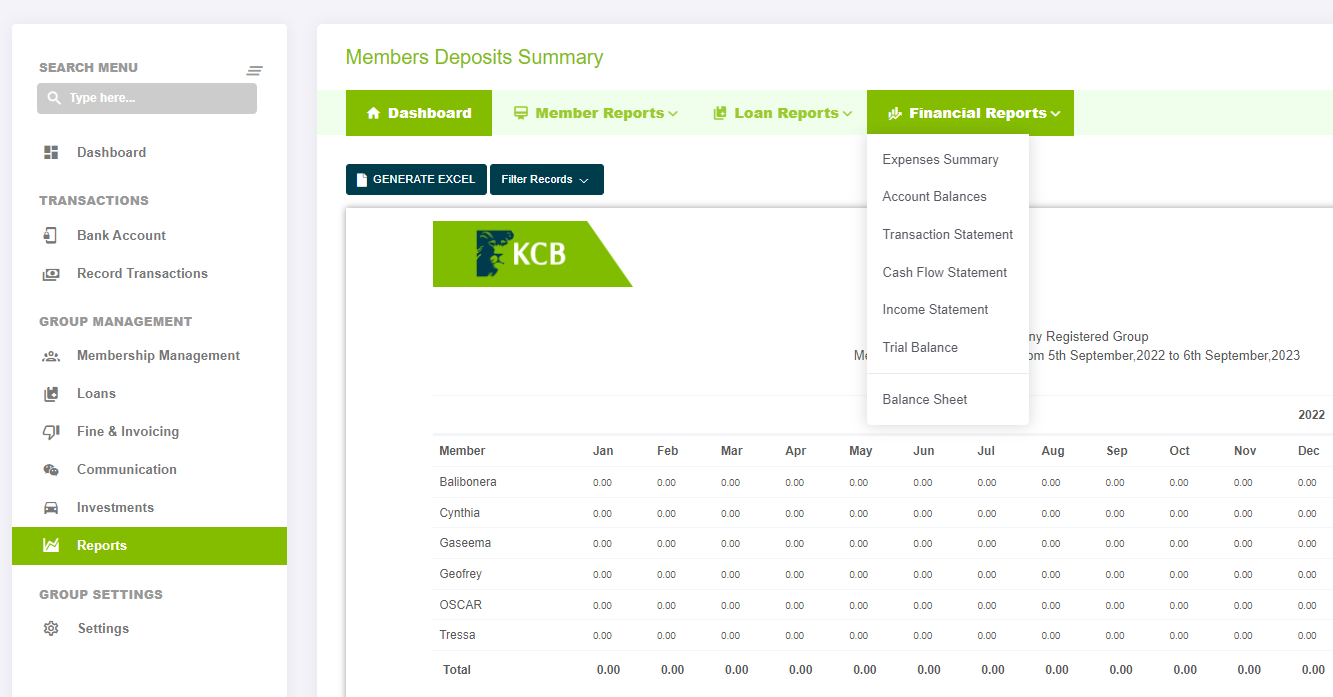Collapse the Financial Reports dropdown chevron

coord(1055,114)
